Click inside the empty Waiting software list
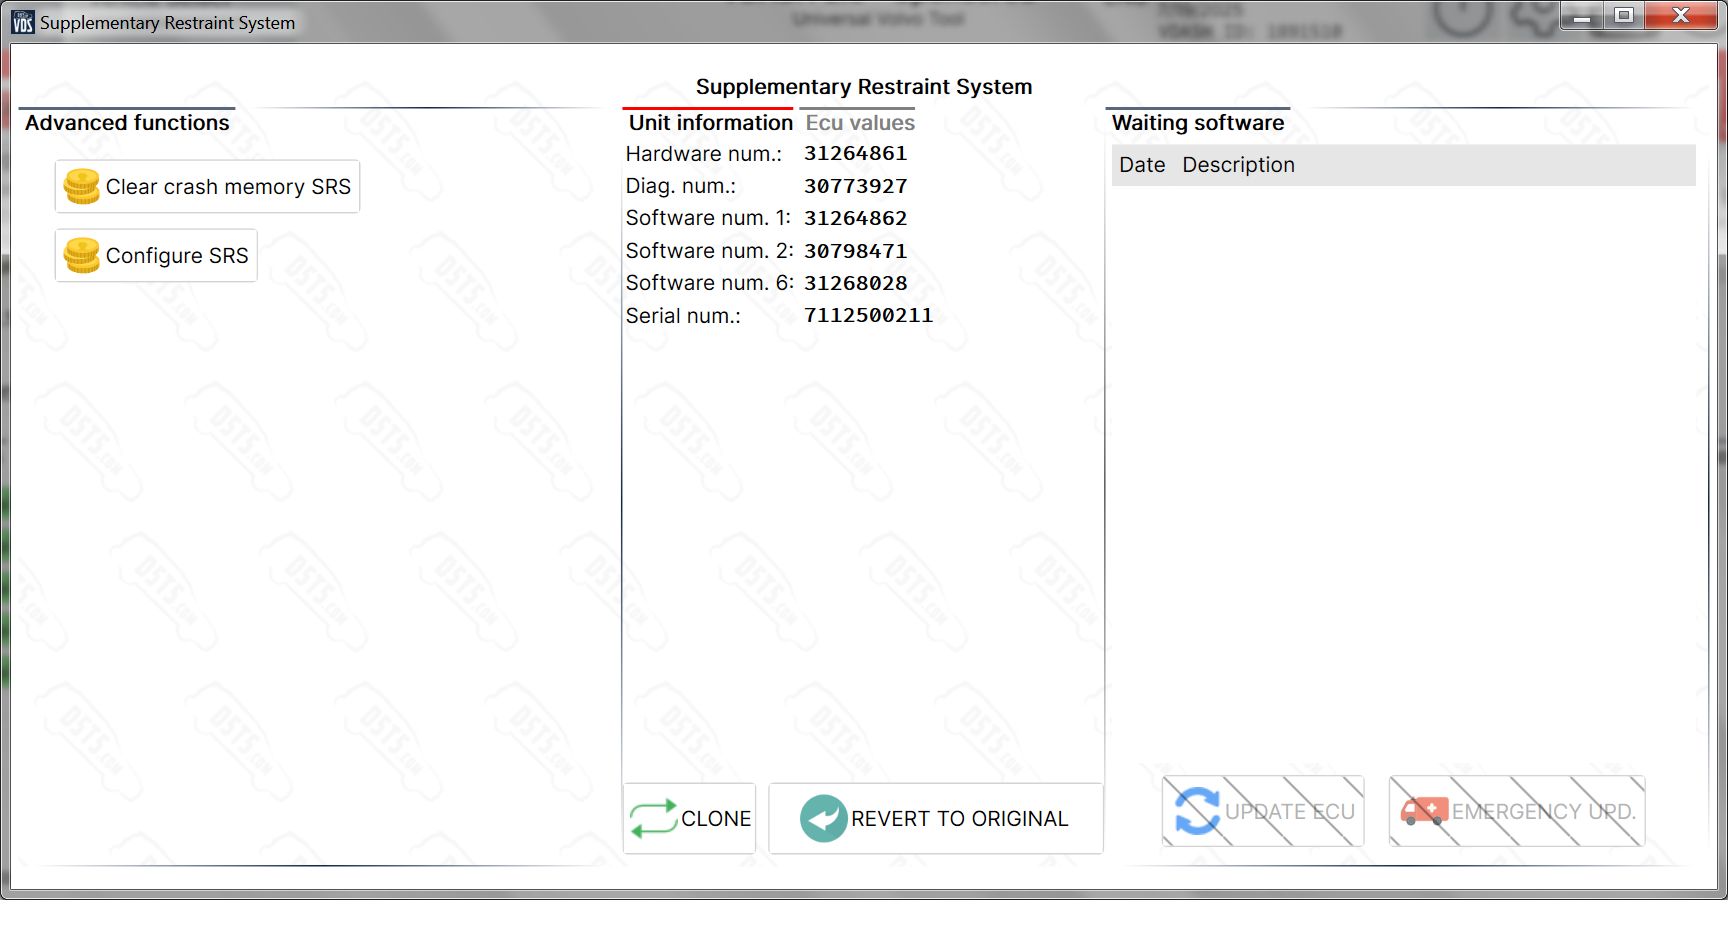 [1400, 450]
